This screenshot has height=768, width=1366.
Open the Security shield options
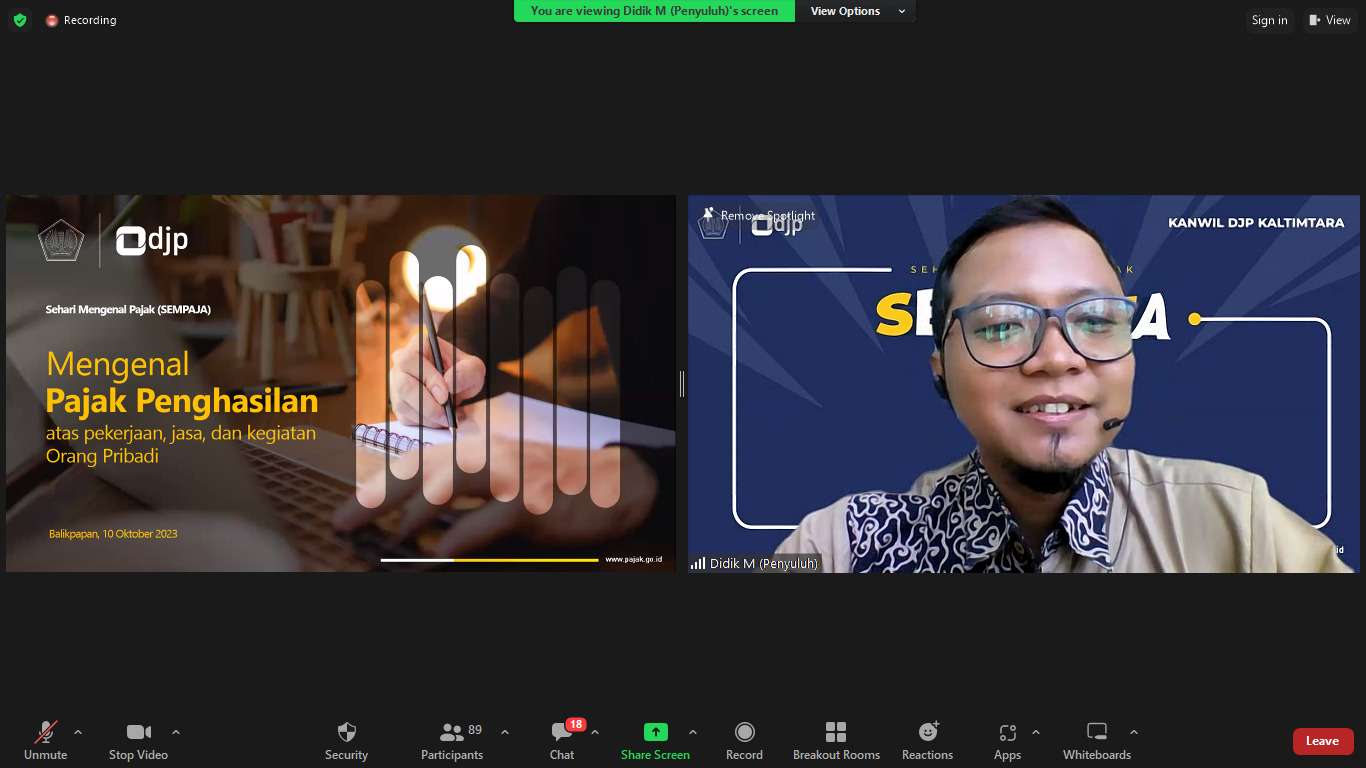click(346, 740)
